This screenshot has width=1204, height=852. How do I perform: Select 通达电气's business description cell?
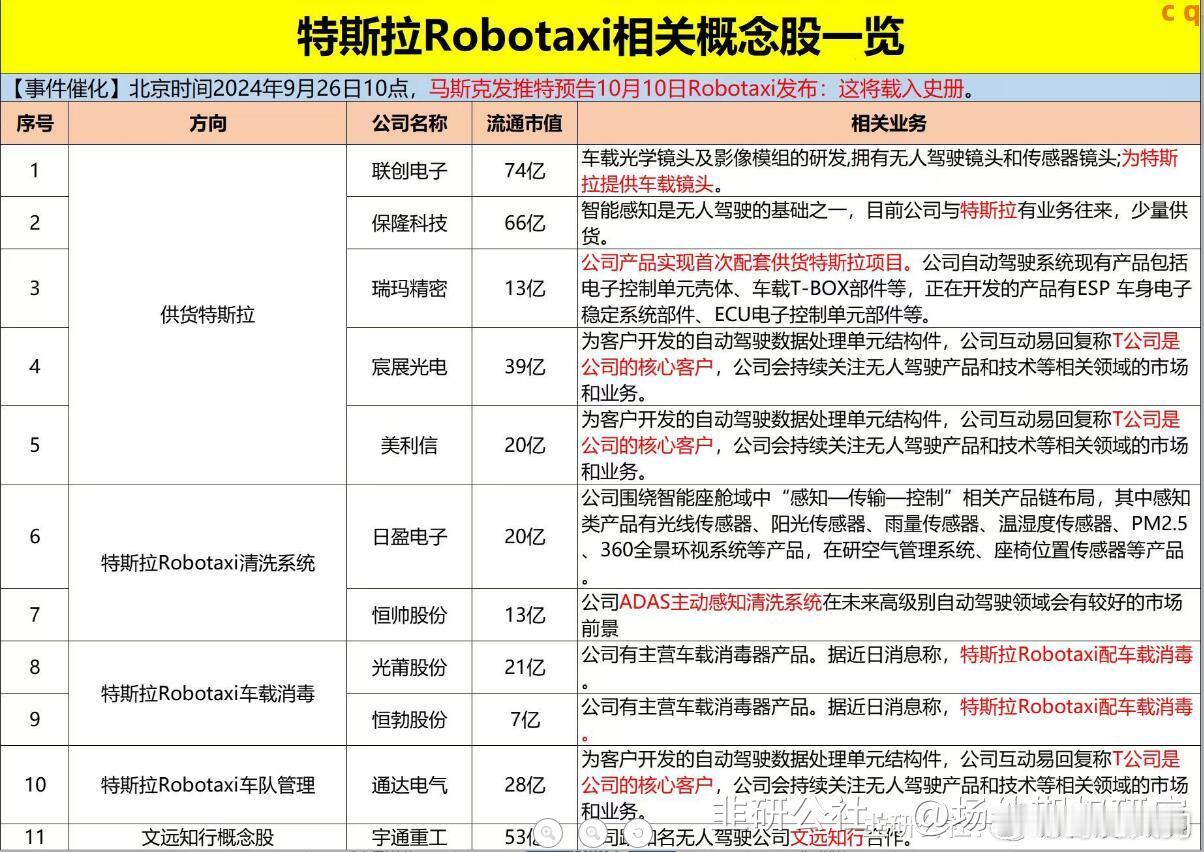pyautogui.click(x=889, y=785)
